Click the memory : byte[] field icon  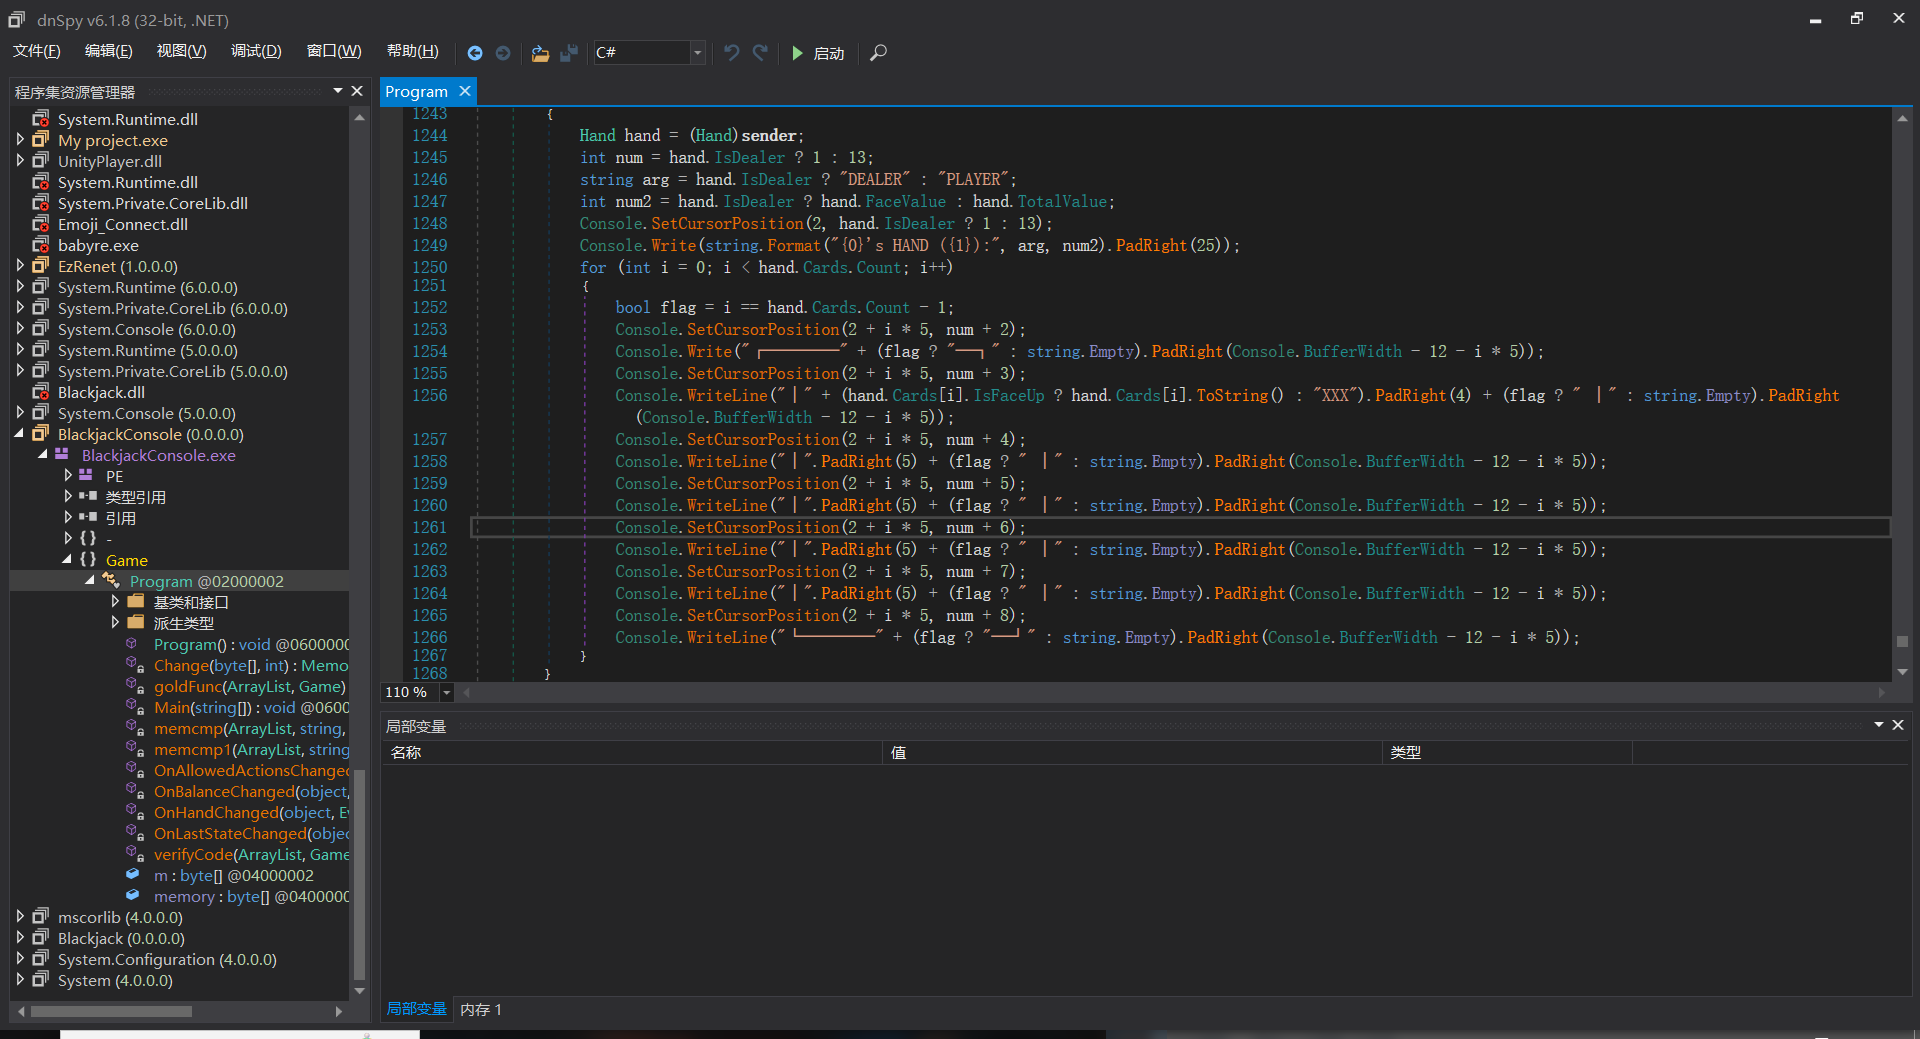(x=134, y=896)
